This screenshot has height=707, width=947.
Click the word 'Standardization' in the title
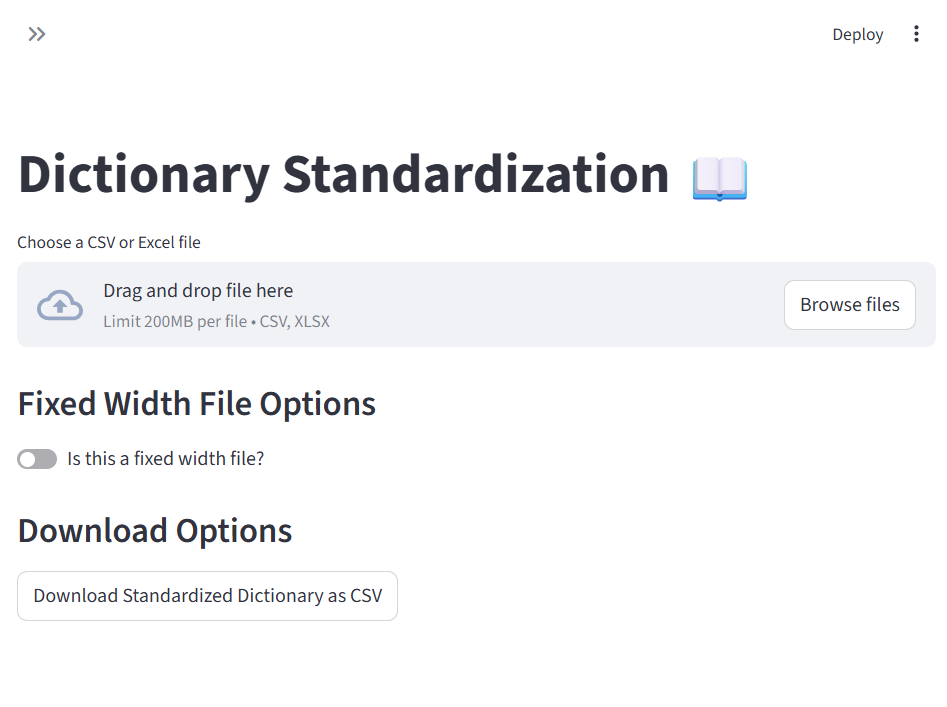pyautogui.click(x=475, y=175)
